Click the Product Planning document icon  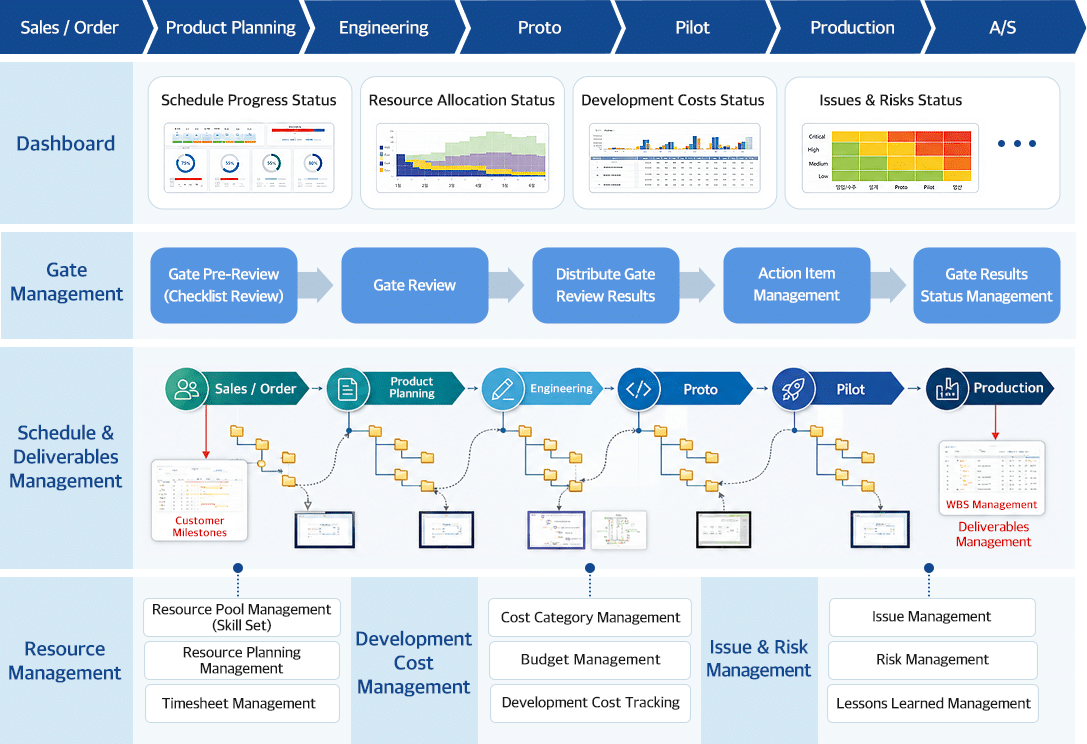[x=347, y=389]
